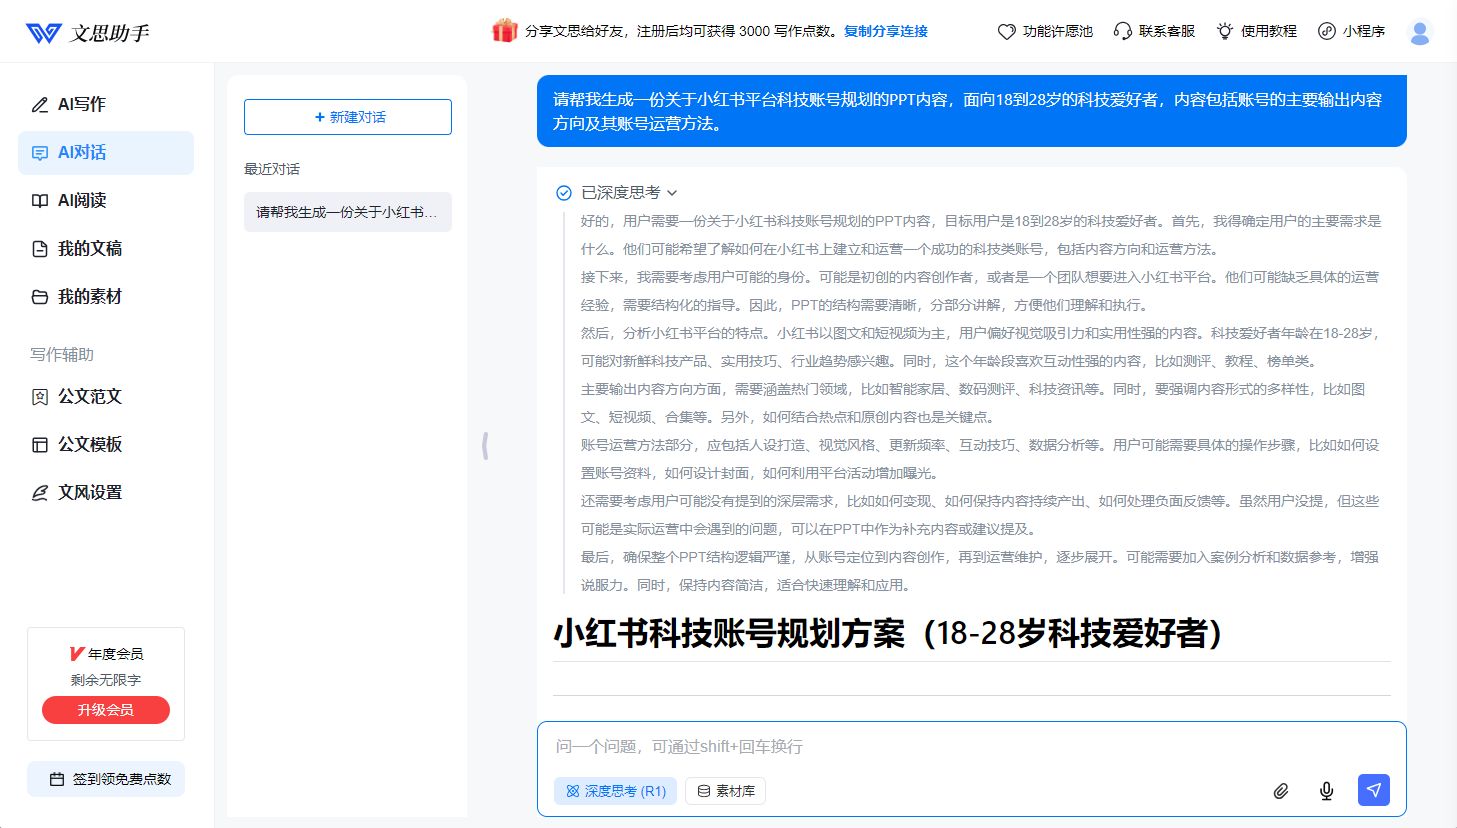Click the red V icon beside 年度会员
1457x828 pixels.
point(76,654)
